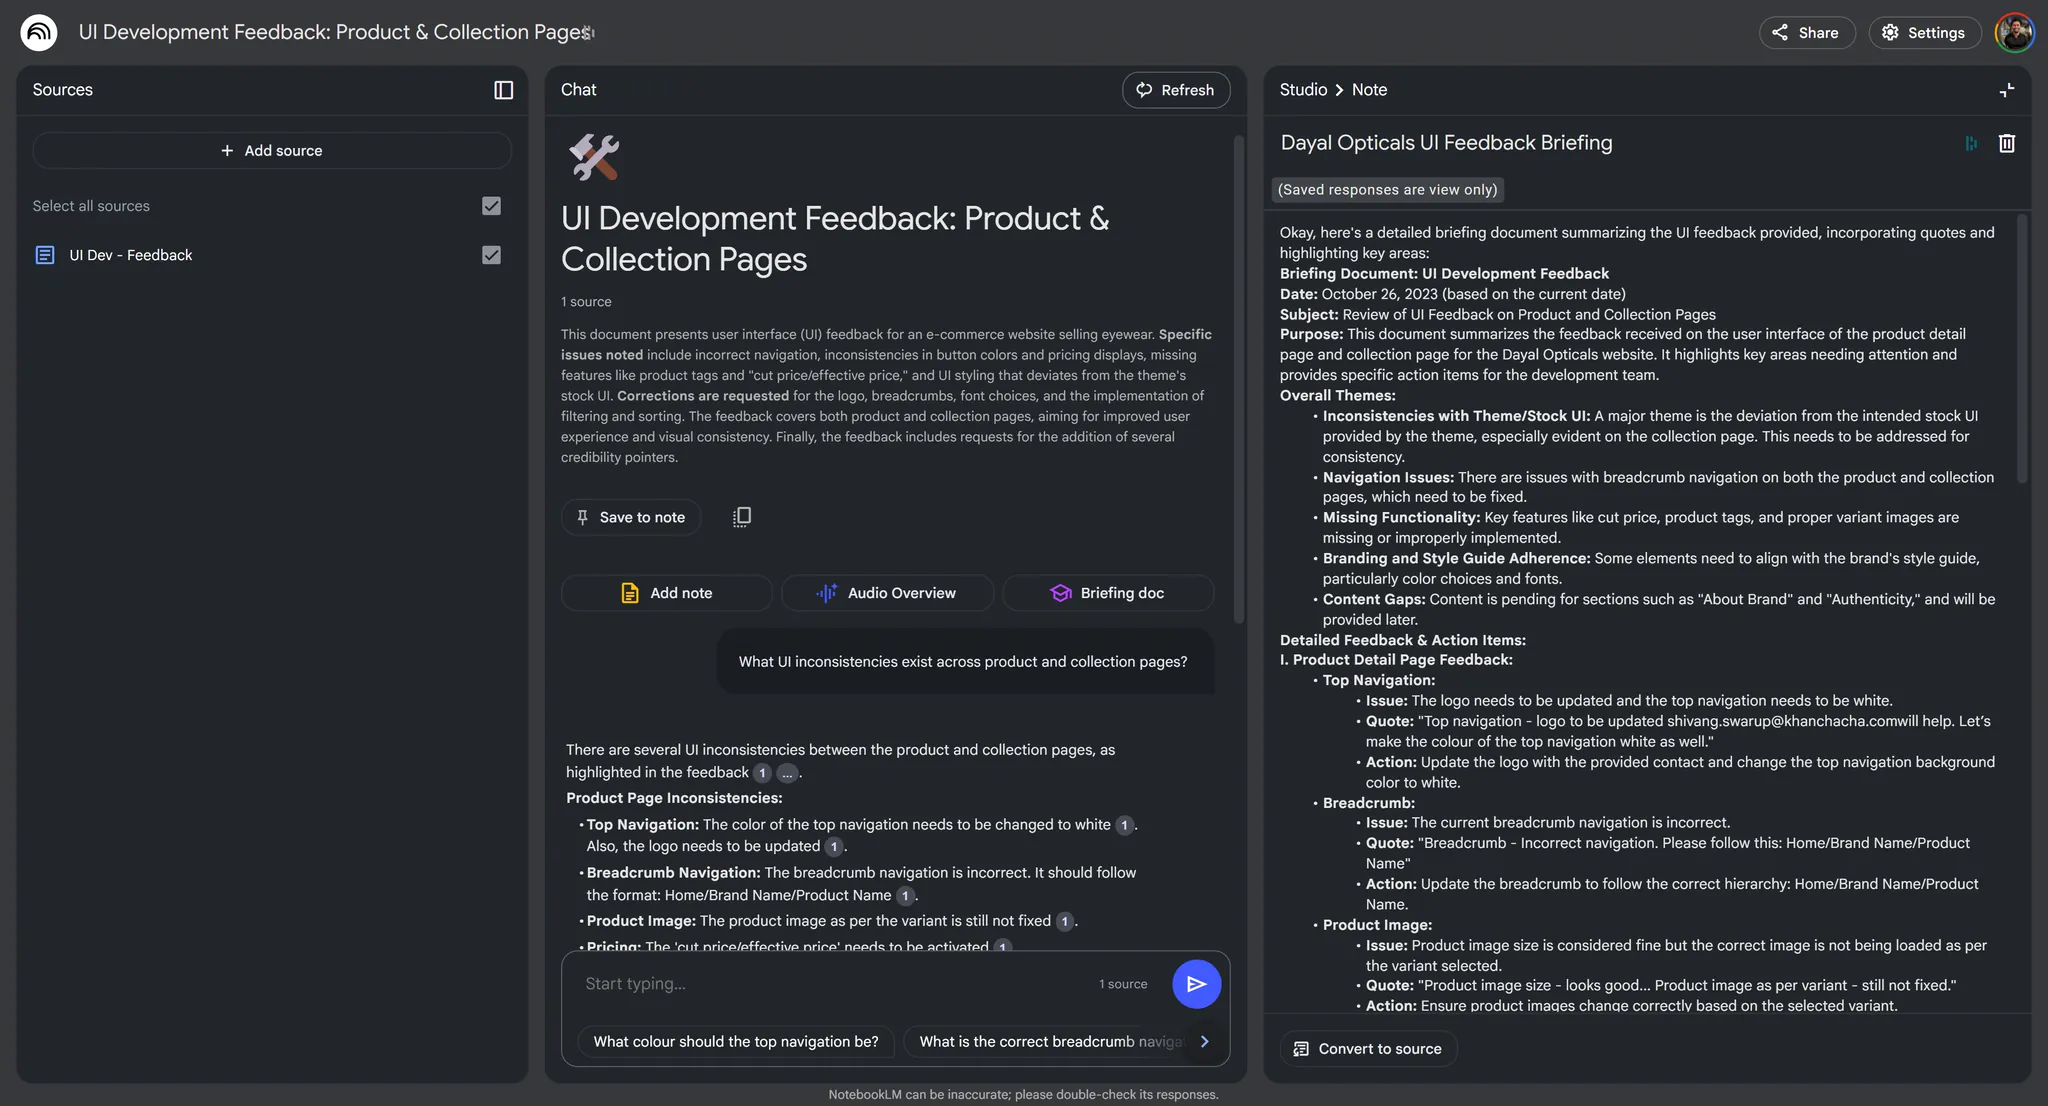Collapse the Studio note view icon

[x=2006, y=90]
